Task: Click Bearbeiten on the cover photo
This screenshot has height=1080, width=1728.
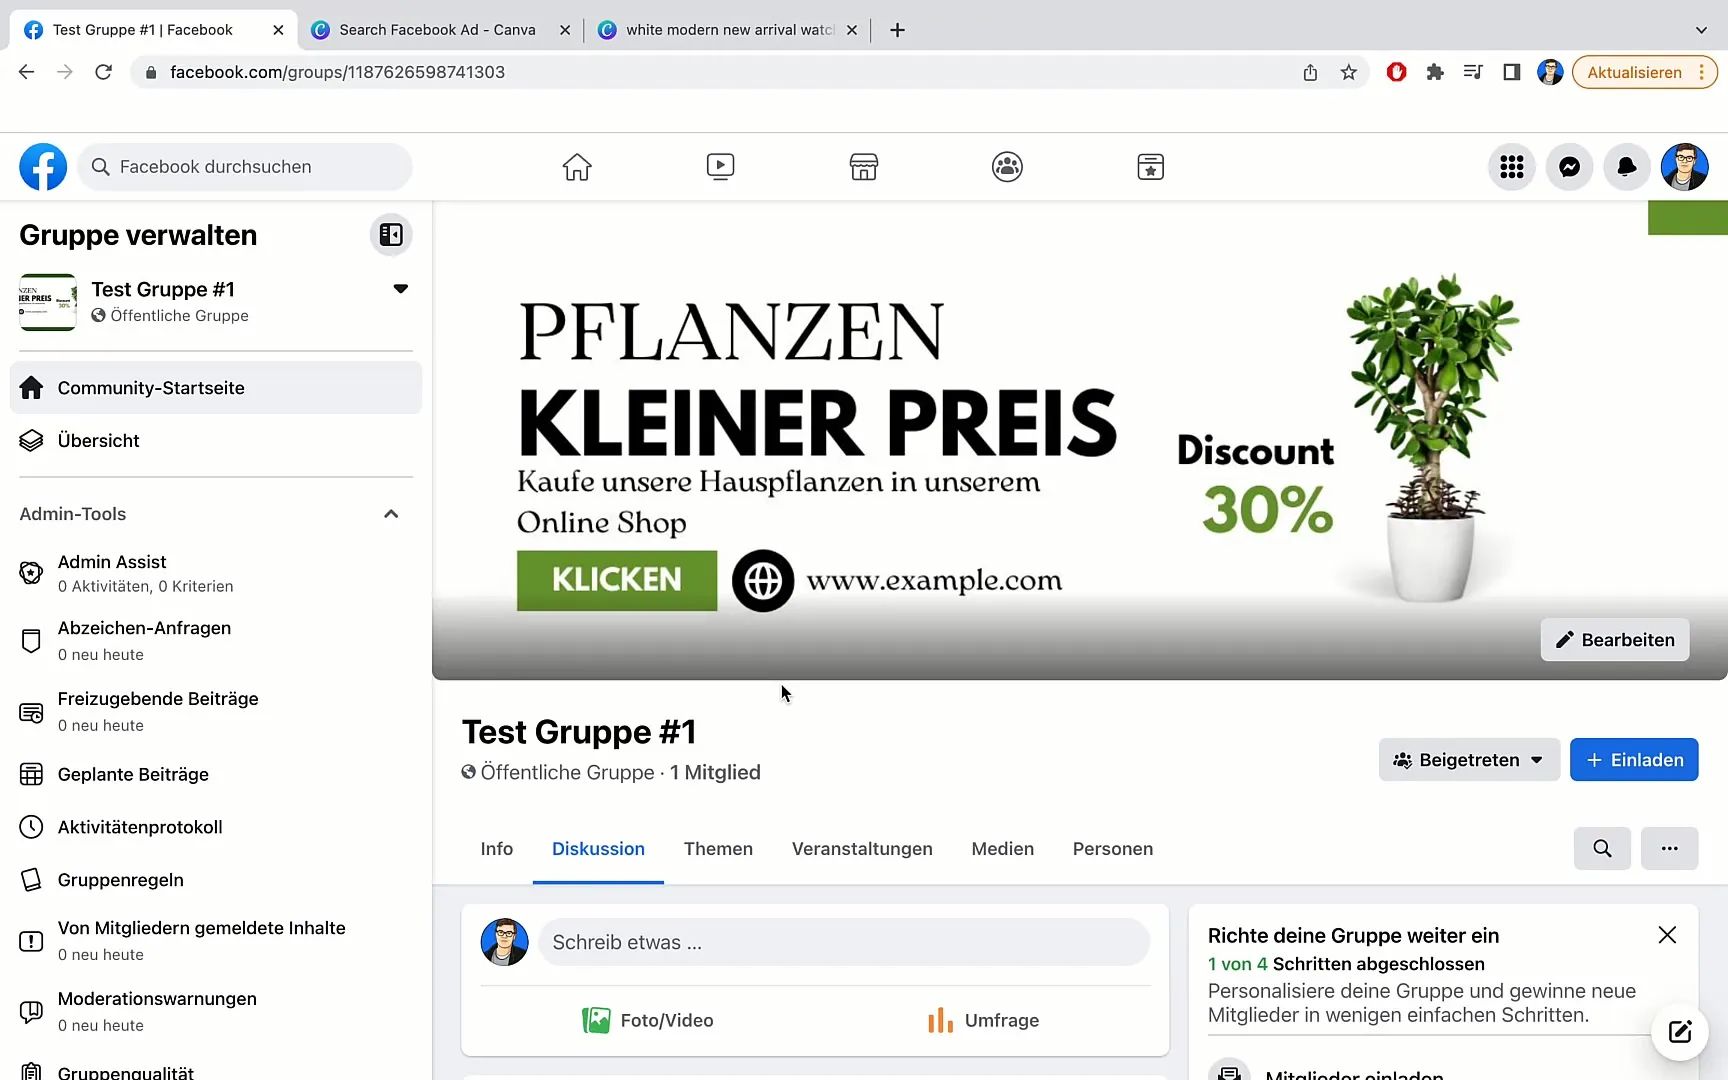Action: tap(1615, 640)
